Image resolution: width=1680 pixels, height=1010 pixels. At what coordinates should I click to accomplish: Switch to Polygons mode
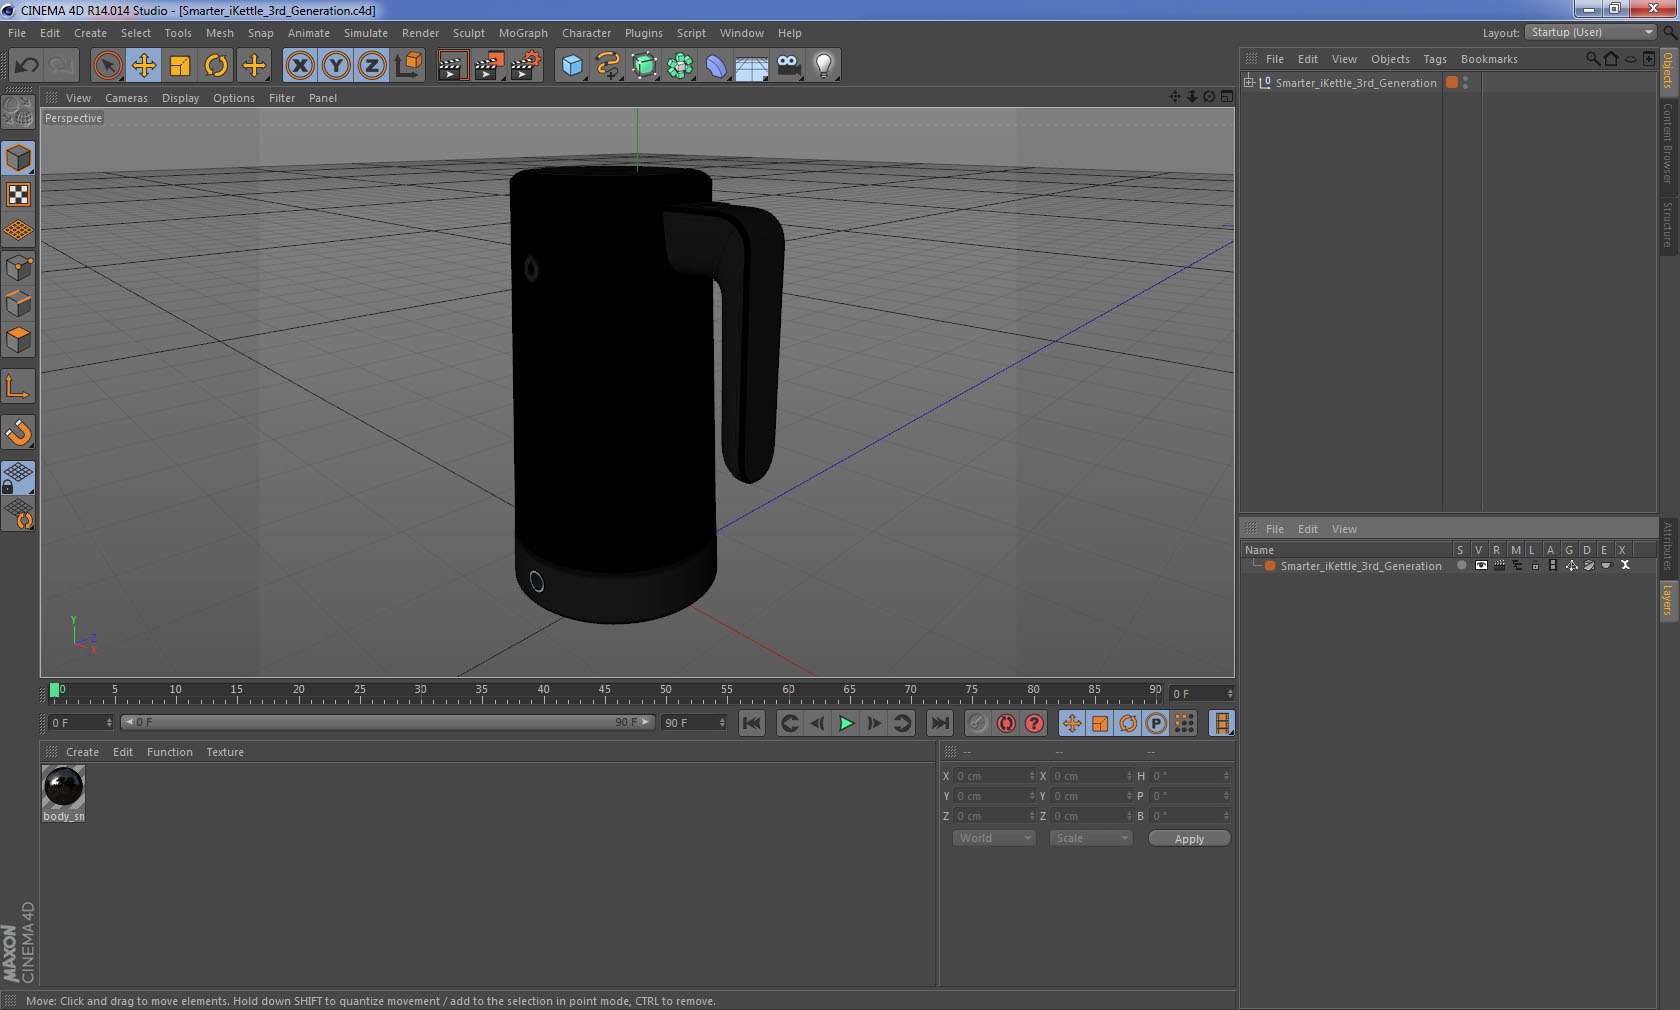pos(19,340)
